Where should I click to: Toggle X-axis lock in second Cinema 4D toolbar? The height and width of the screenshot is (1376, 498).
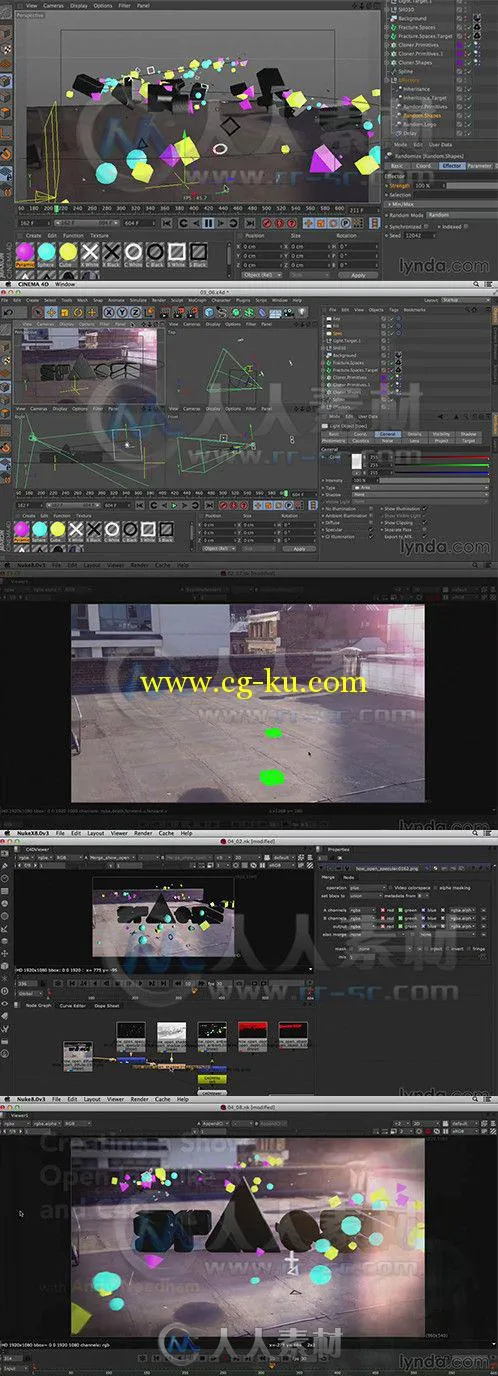coord(107,312)
